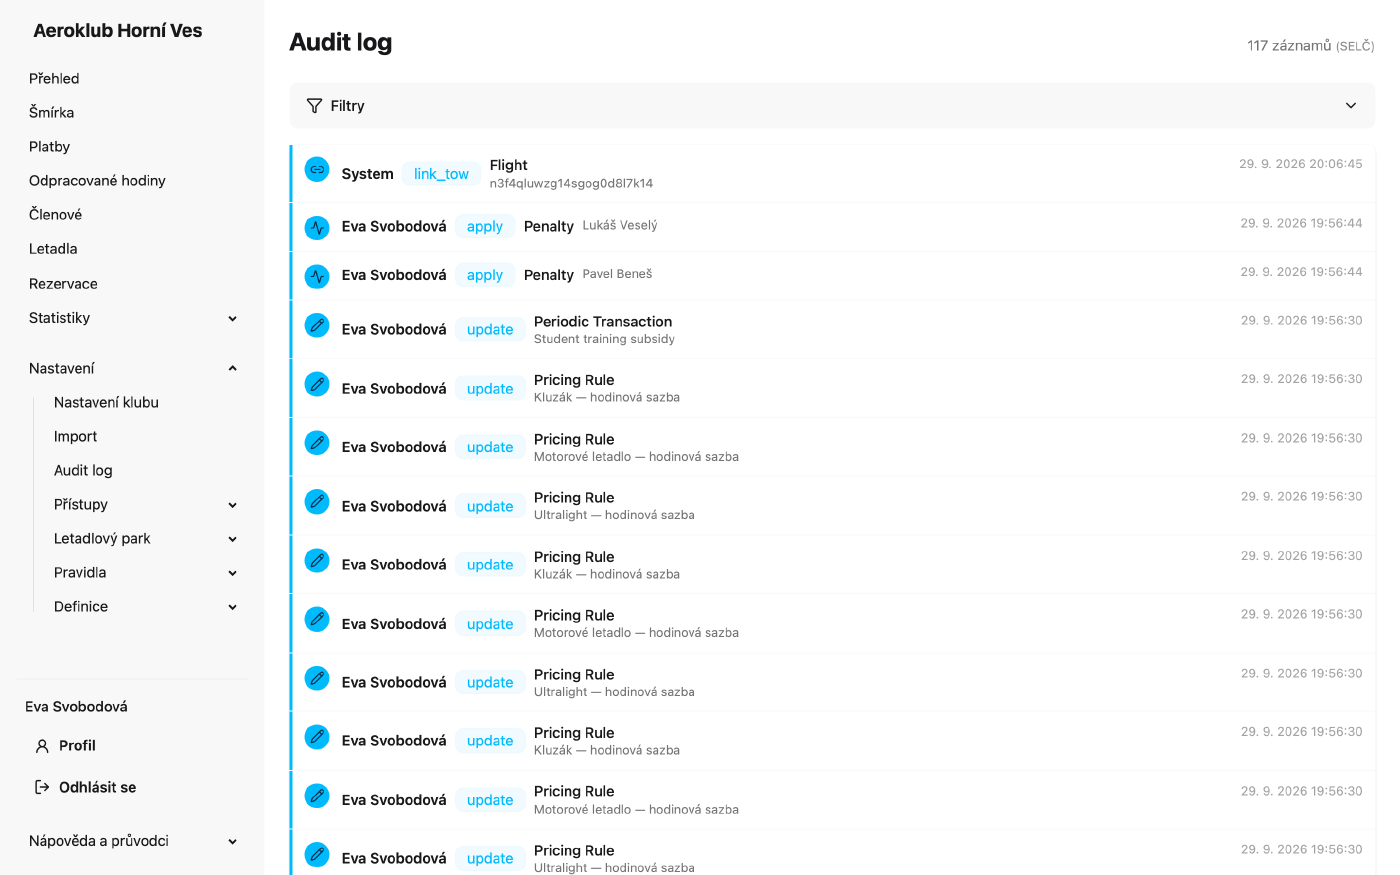Navigate to Odpracované hodiny
This screenshot has width=1400, height=875.
(97, 180)
